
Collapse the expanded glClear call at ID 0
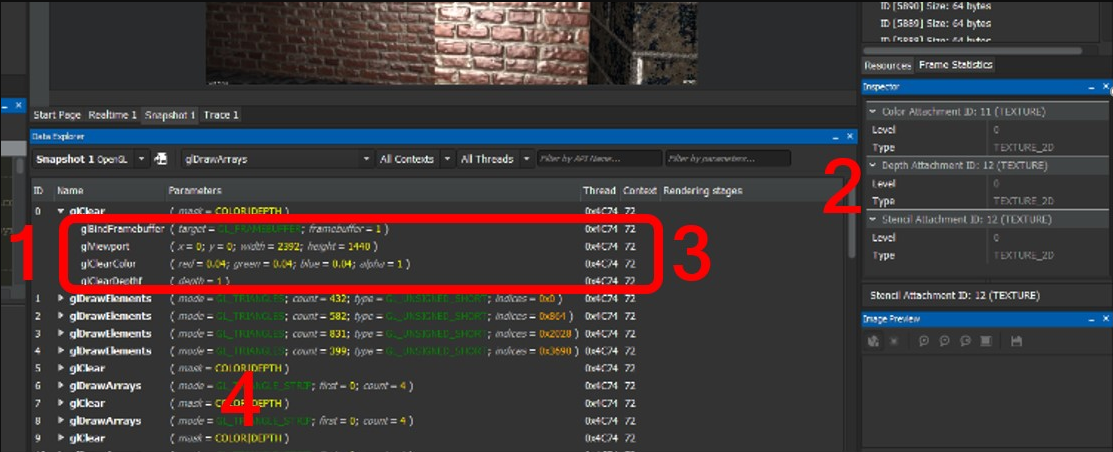click(61, 212)
